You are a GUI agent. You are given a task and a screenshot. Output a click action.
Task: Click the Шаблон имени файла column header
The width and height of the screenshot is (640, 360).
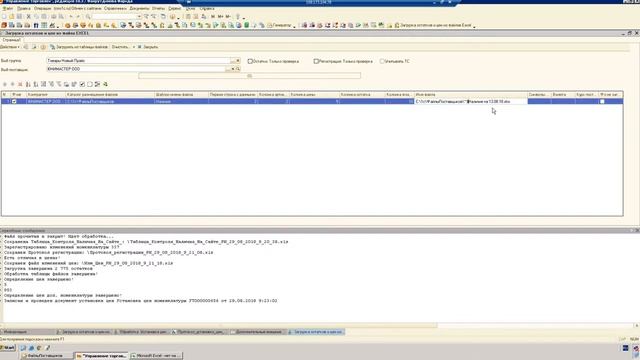181,94
